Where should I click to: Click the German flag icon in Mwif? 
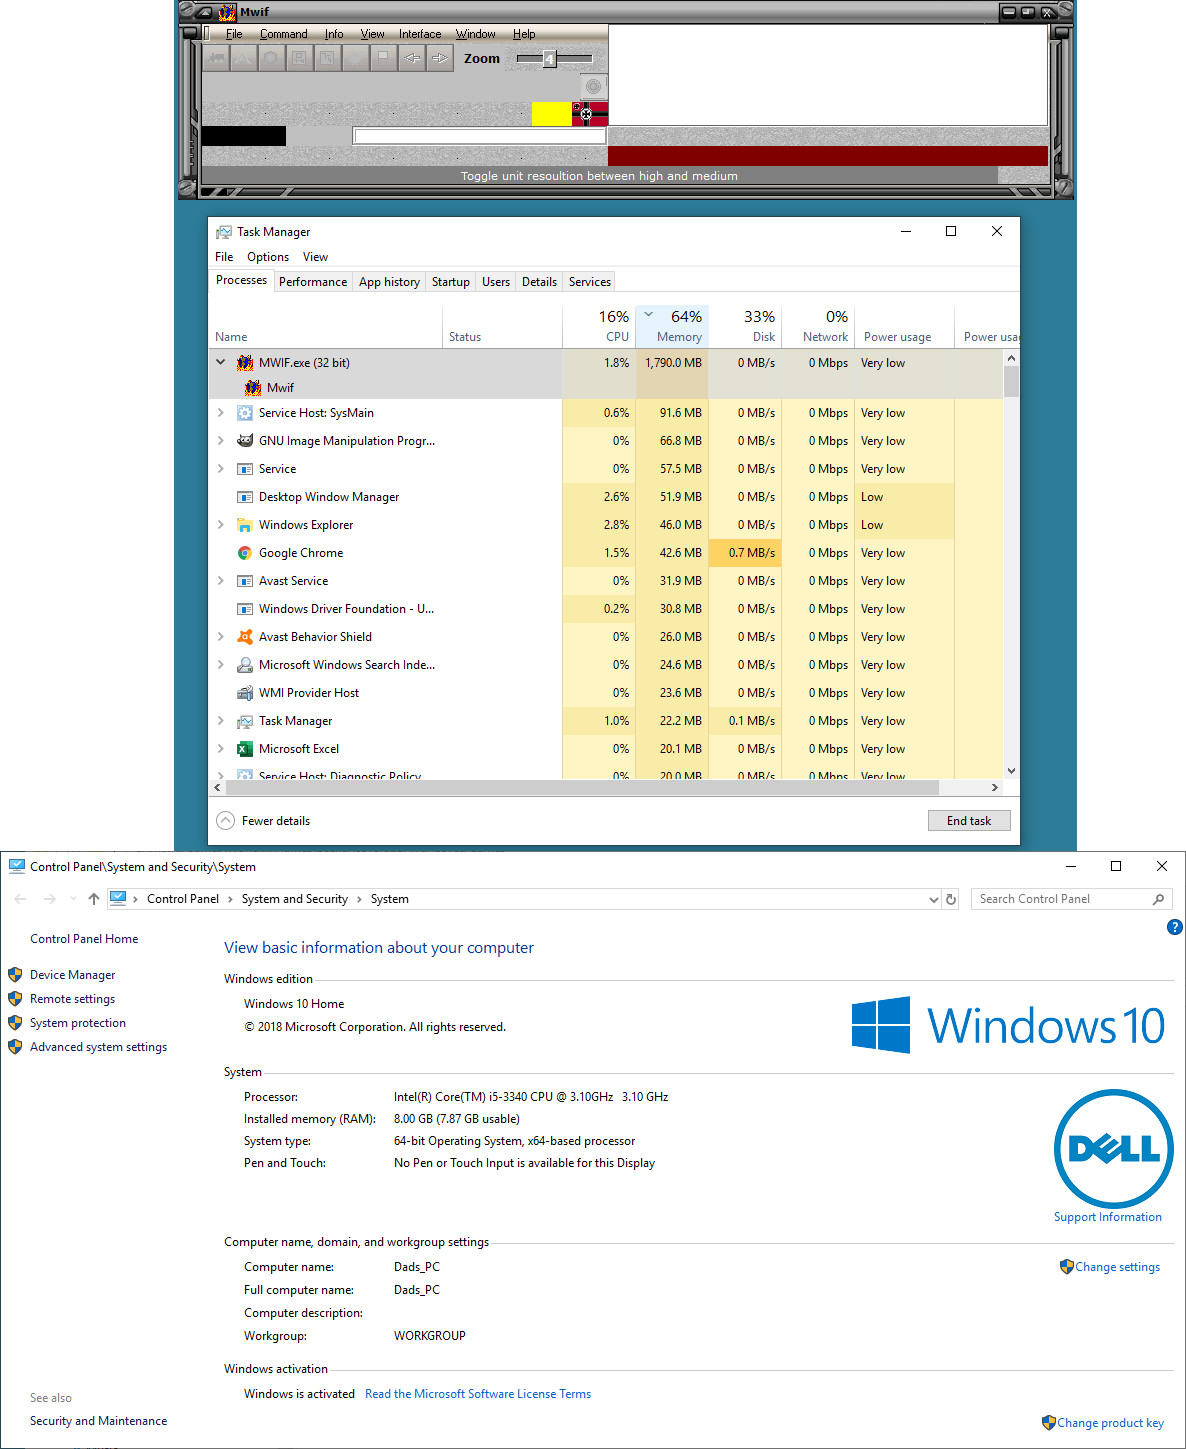click(x=590, y=113)
